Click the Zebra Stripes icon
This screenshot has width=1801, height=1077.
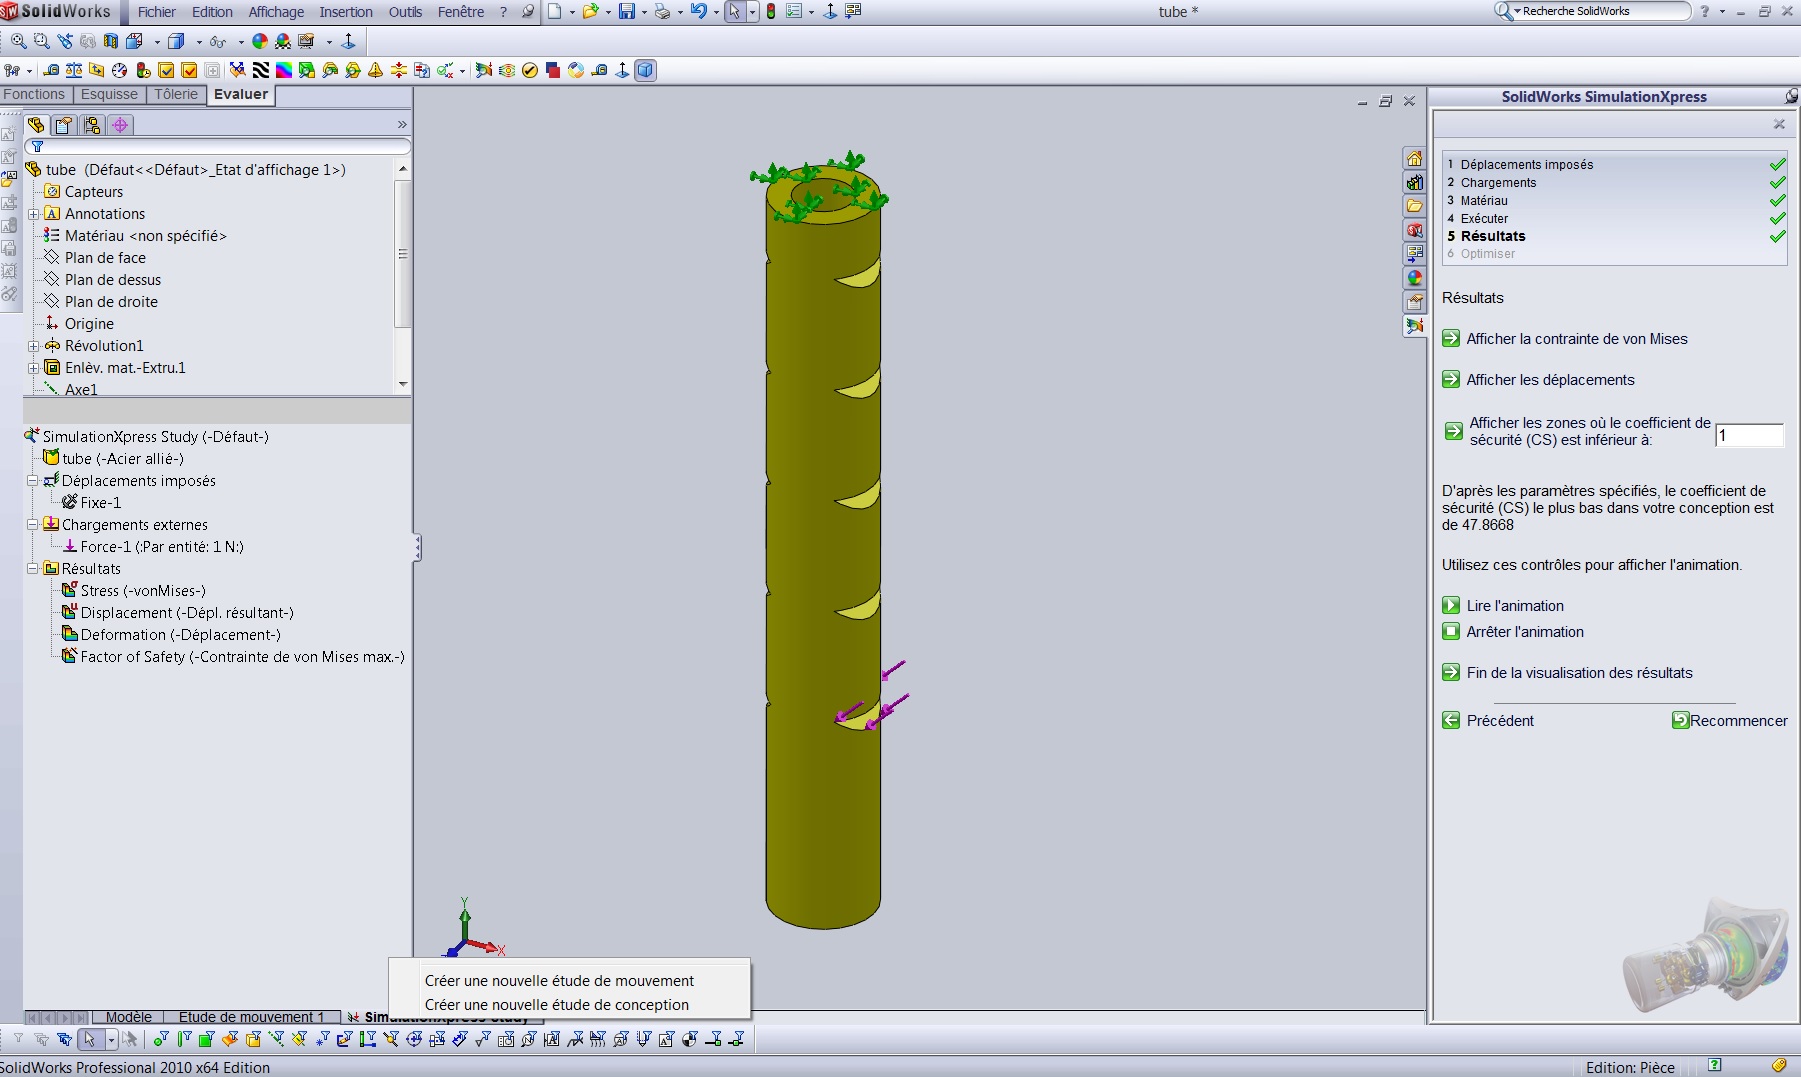(261, 70)
